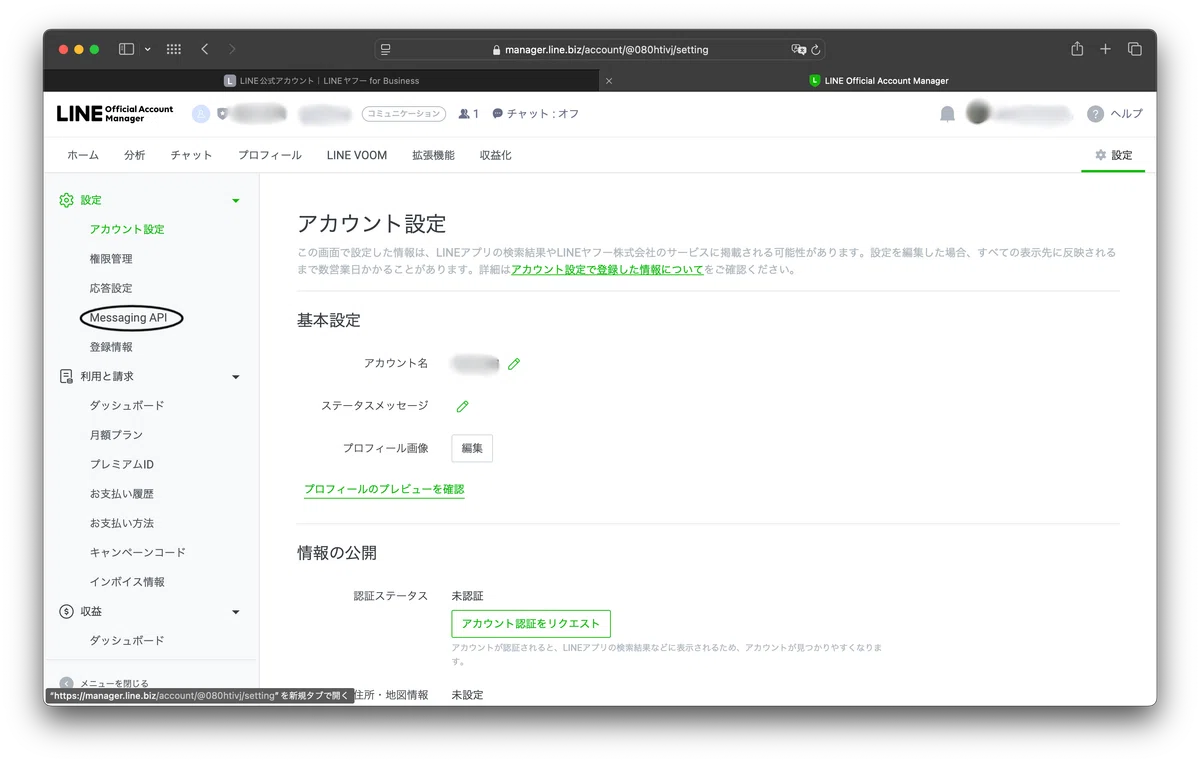Click the Safari share icon

click(x=1077, y=49)
